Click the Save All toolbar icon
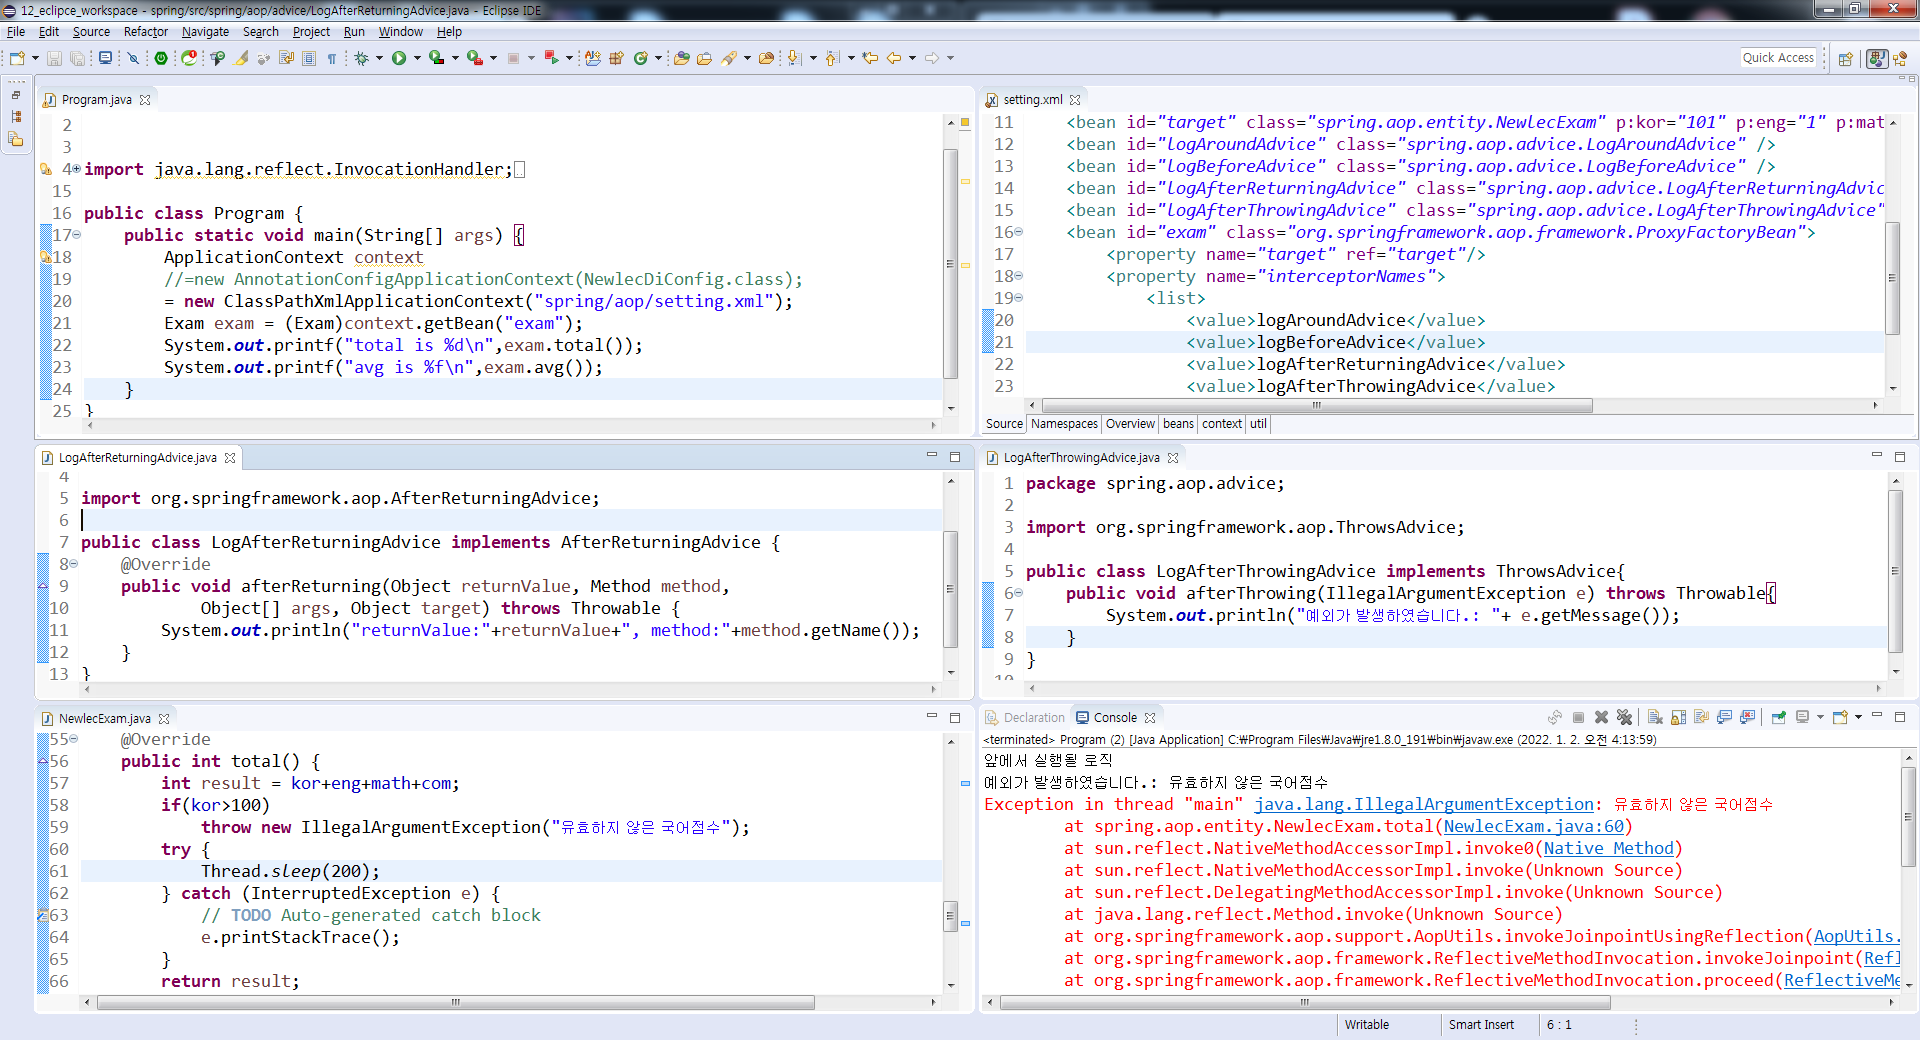Screen dimensions: 1920x1040 [x=77, y=58]
